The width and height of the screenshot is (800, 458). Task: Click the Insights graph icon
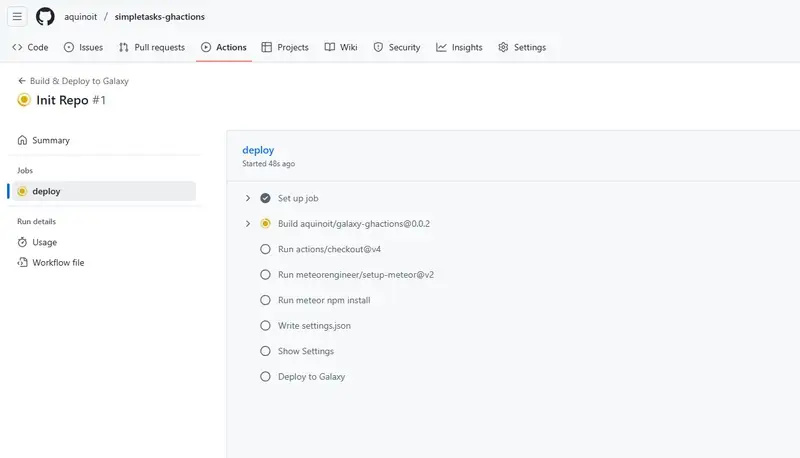[441, 47]
